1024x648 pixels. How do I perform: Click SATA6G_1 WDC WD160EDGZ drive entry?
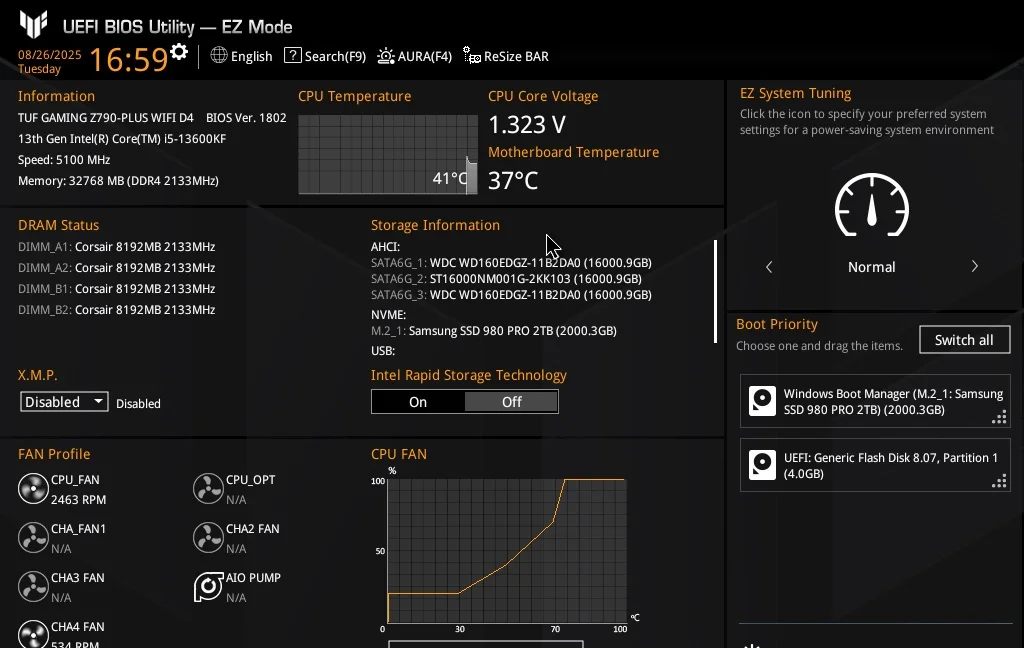(511, 263)
